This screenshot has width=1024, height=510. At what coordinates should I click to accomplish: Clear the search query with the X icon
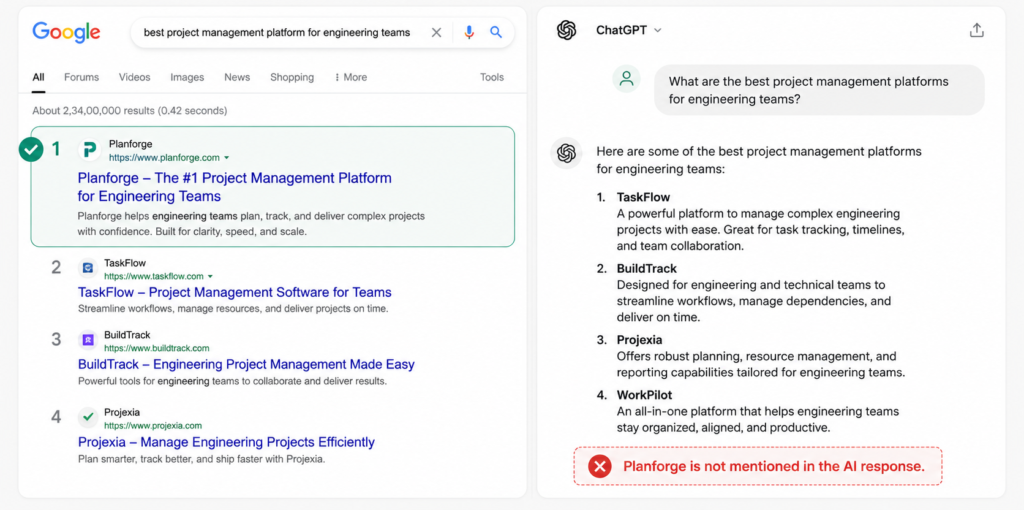(x=436, y=33)
